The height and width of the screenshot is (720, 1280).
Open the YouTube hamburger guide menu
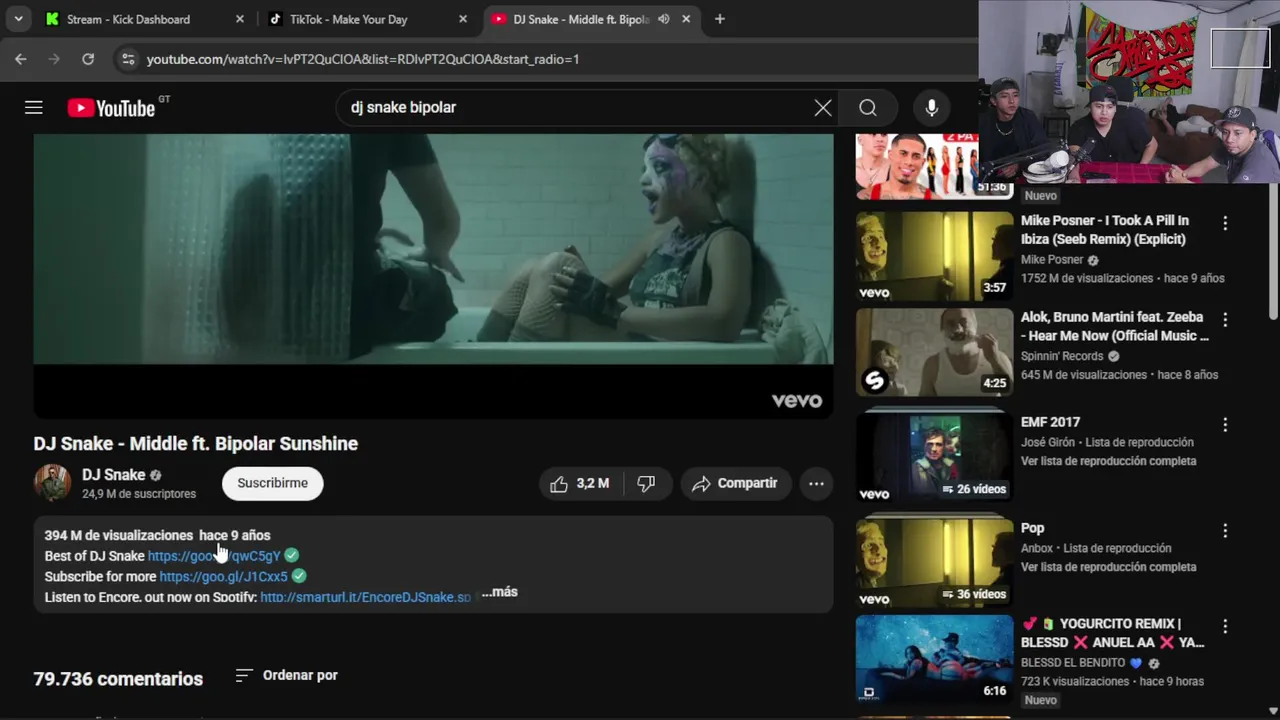click(x=34, y=108)
